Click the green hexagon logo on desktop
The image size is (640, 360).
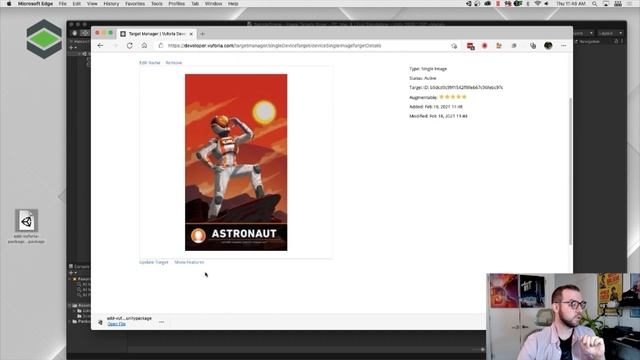coord(44,39)
